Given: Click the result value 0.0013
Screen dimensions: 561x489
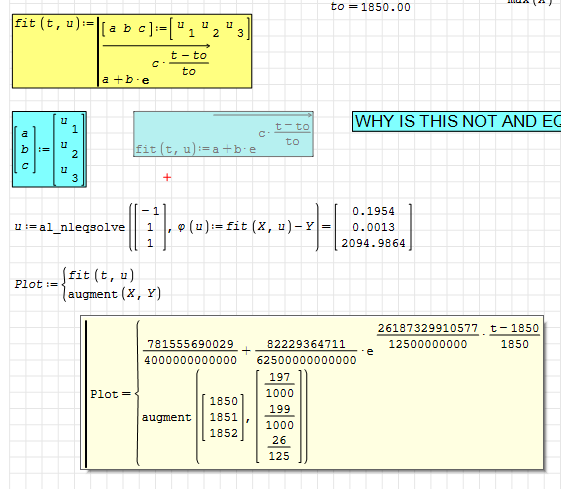Looking at the screenshot, I should pos(373,227).
